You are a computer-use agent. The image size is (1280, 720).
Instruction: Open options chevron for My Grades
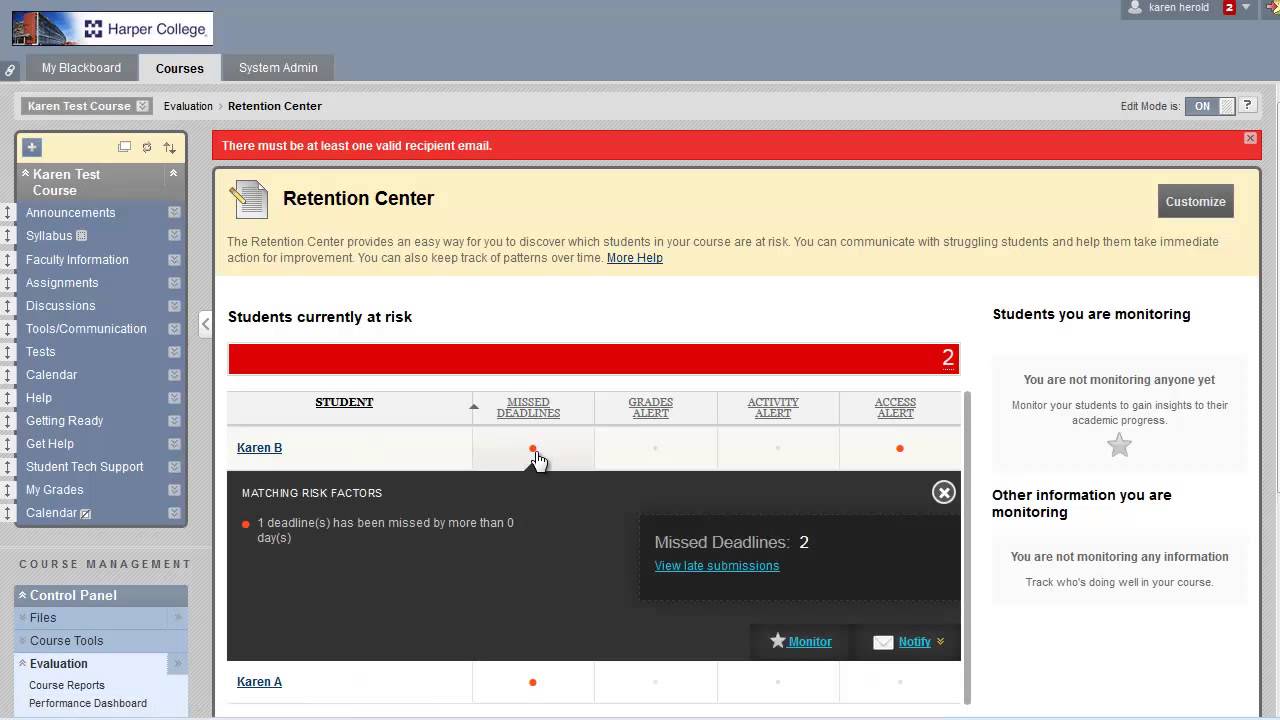tap(174, 490)
